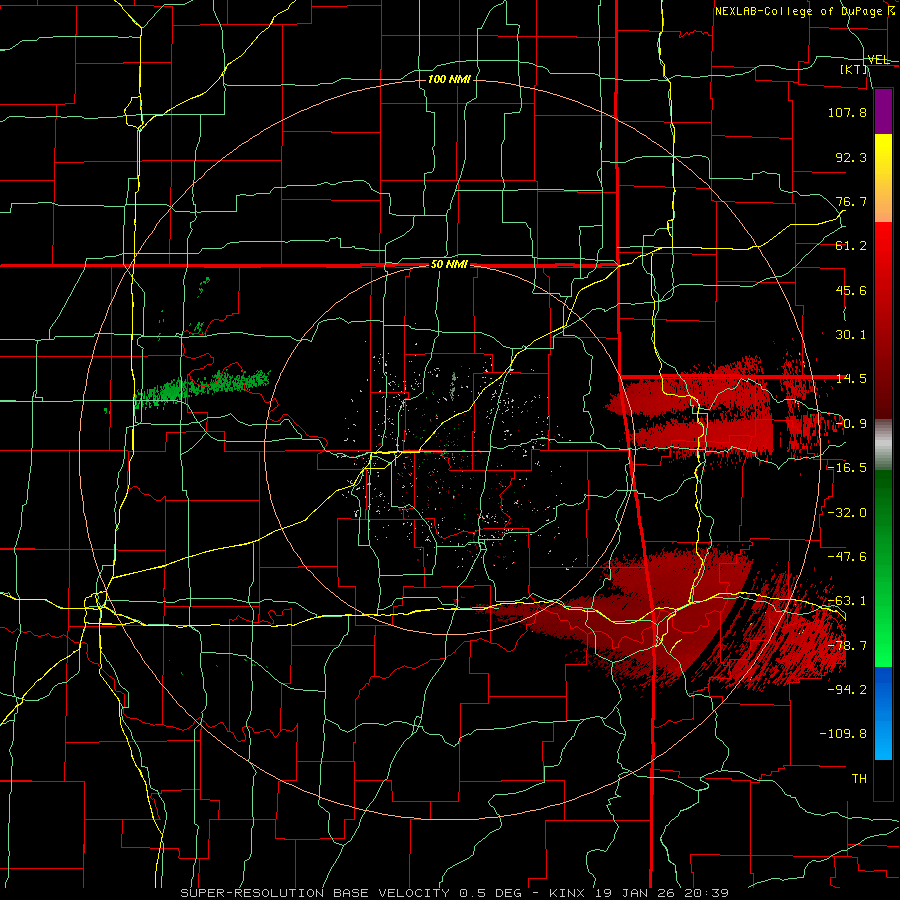900x900 pixels.
Task: Click the 100 NMI range ring label
Action: coord(449,79)
